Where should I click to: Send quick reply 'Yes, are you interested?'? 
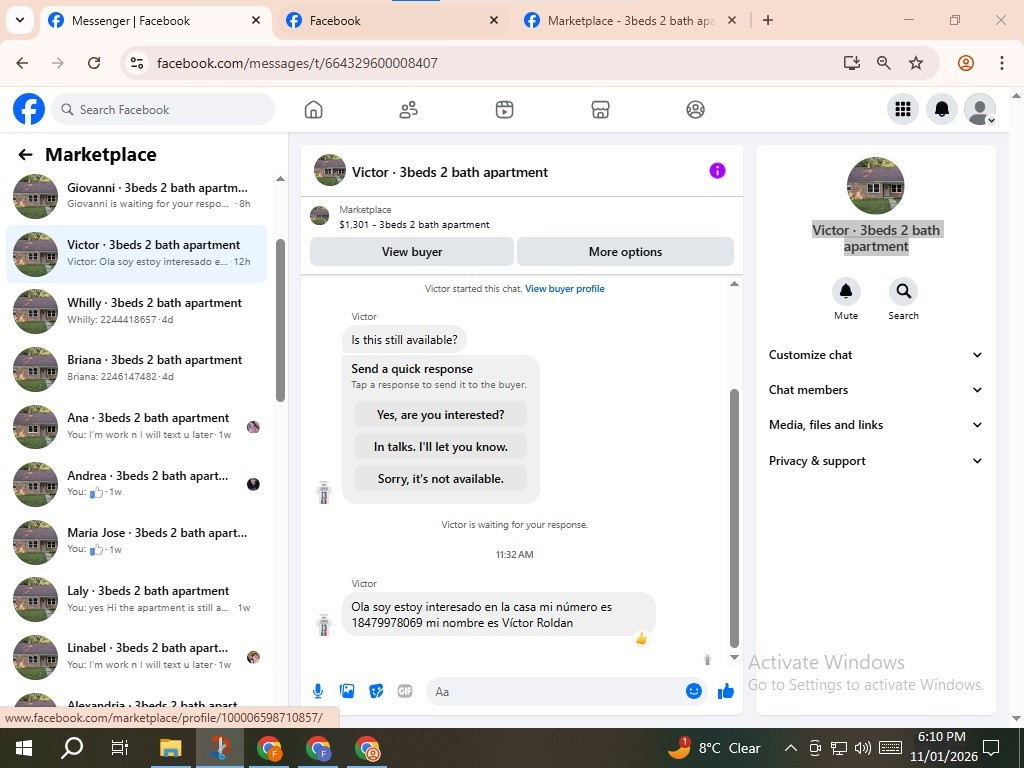[440, 415]
